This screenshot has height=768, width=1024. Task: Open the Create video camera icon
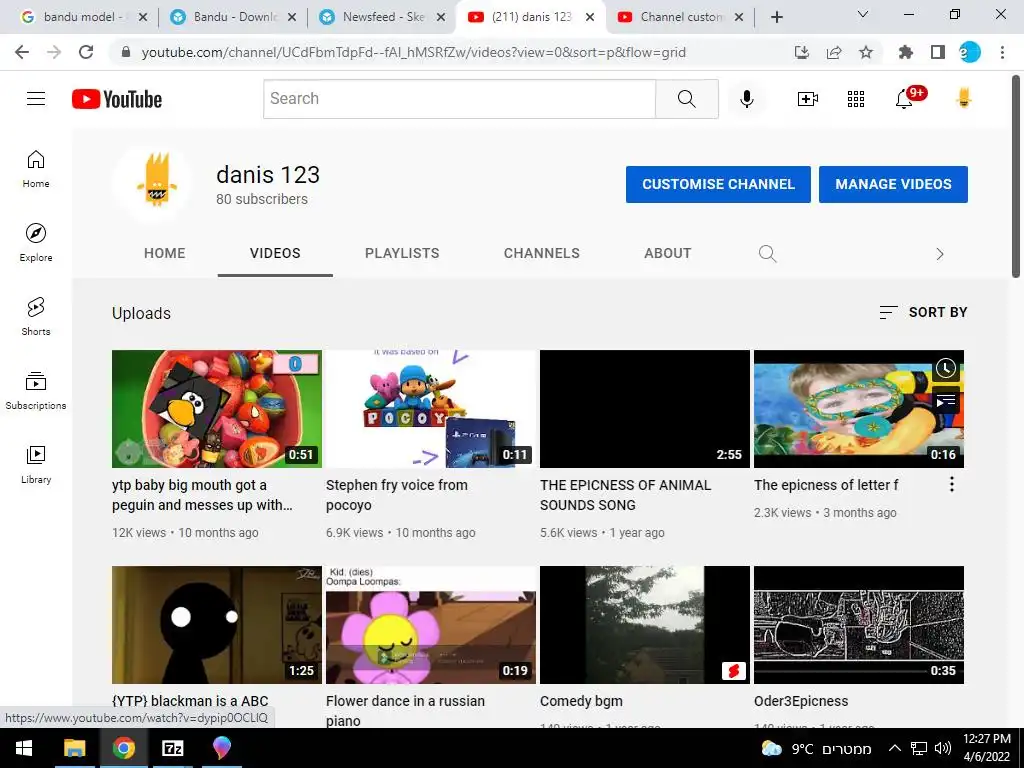point(808,99)
